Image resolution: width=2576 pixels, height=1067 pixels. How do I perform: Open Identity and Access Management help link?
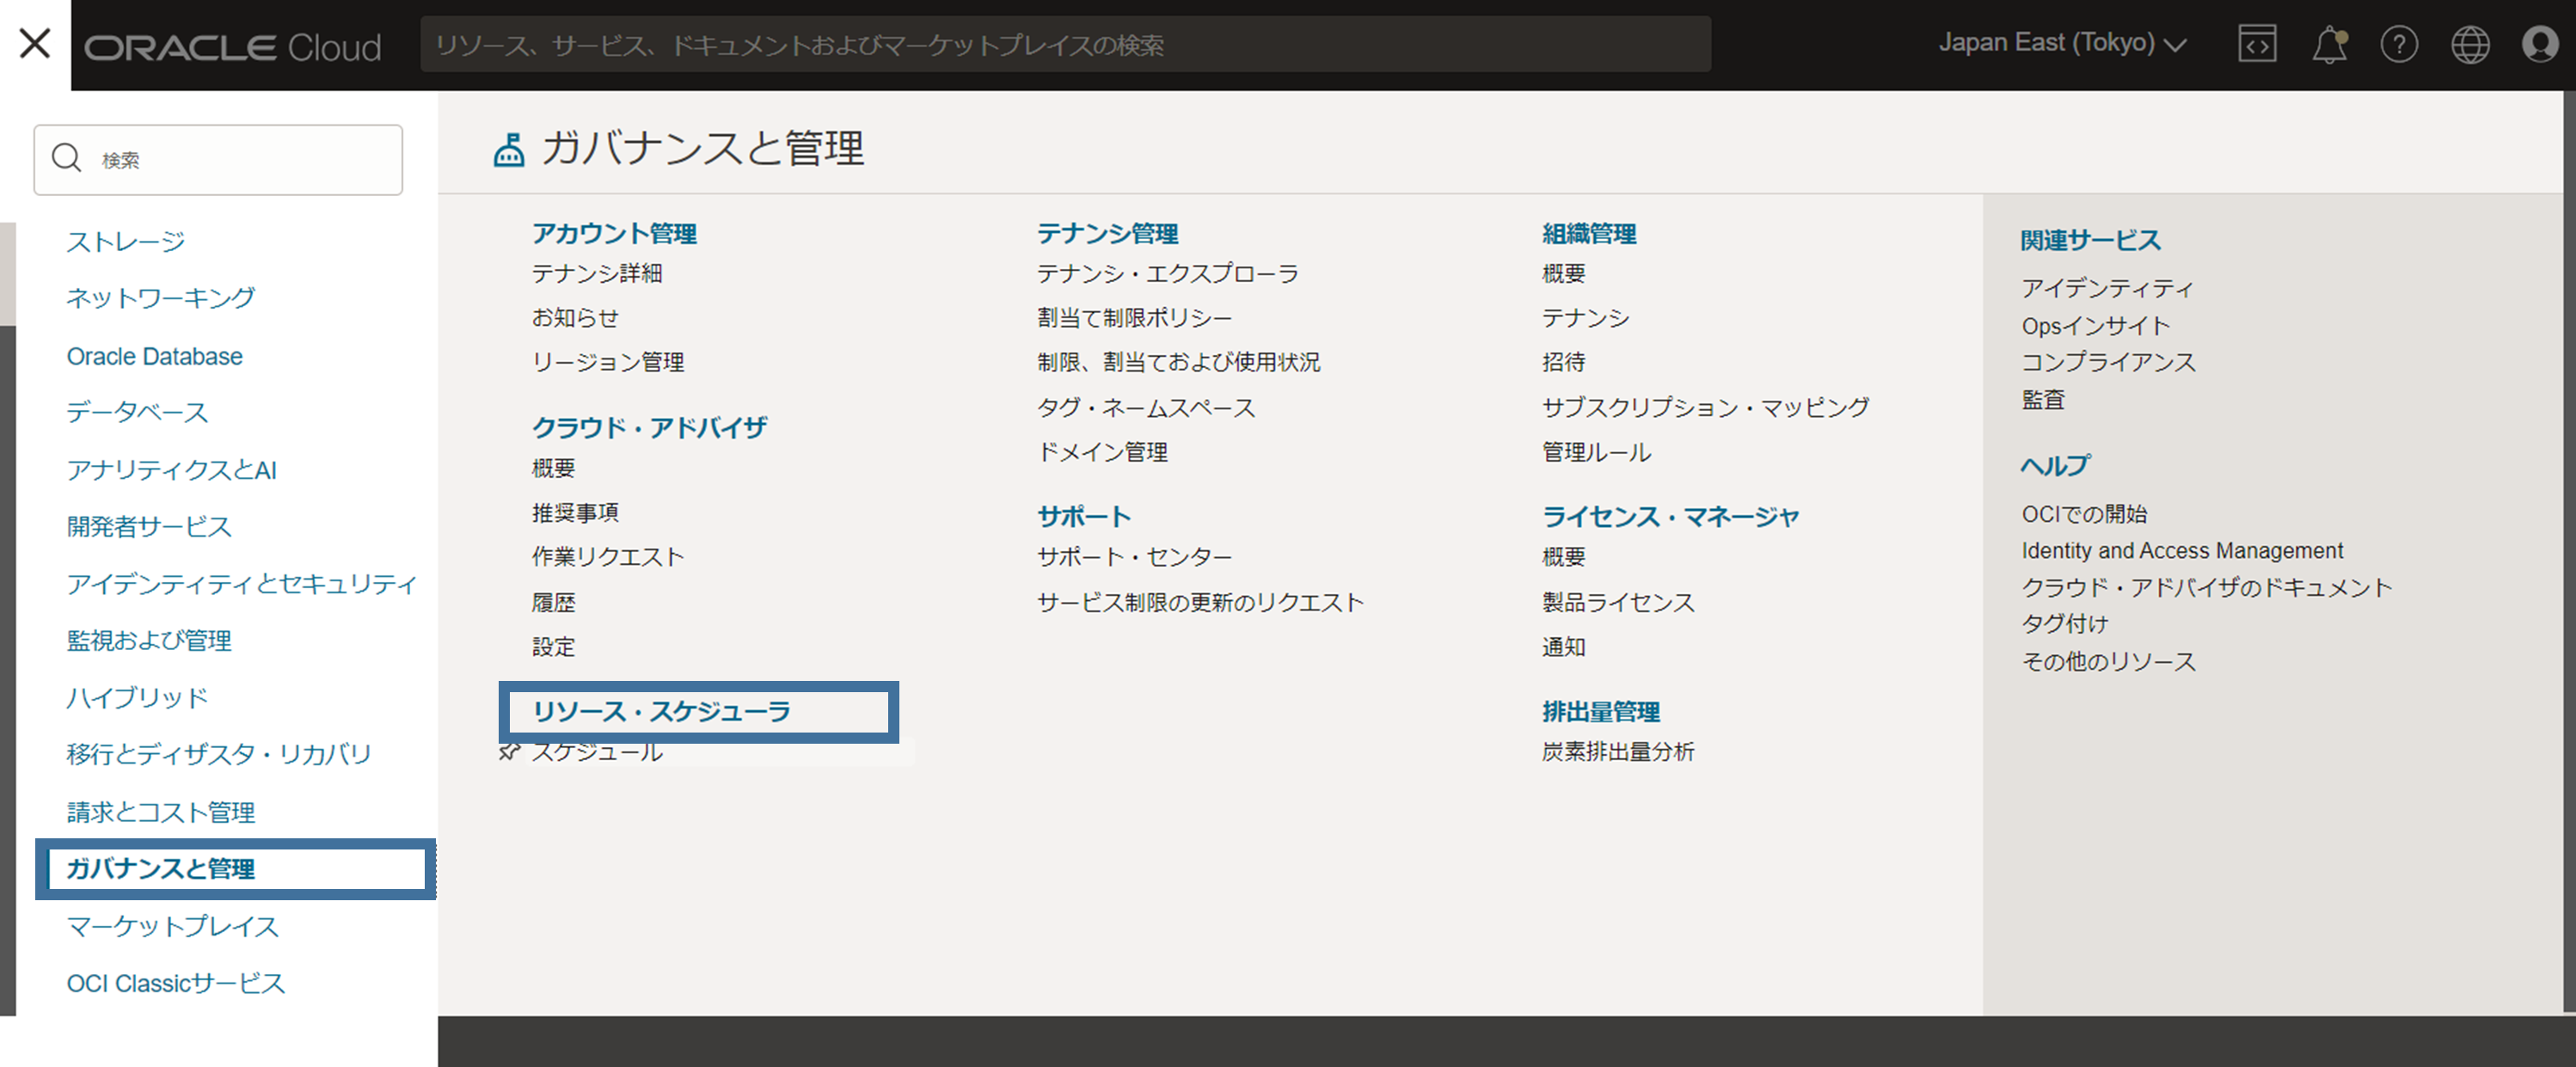click(2182, 550)
